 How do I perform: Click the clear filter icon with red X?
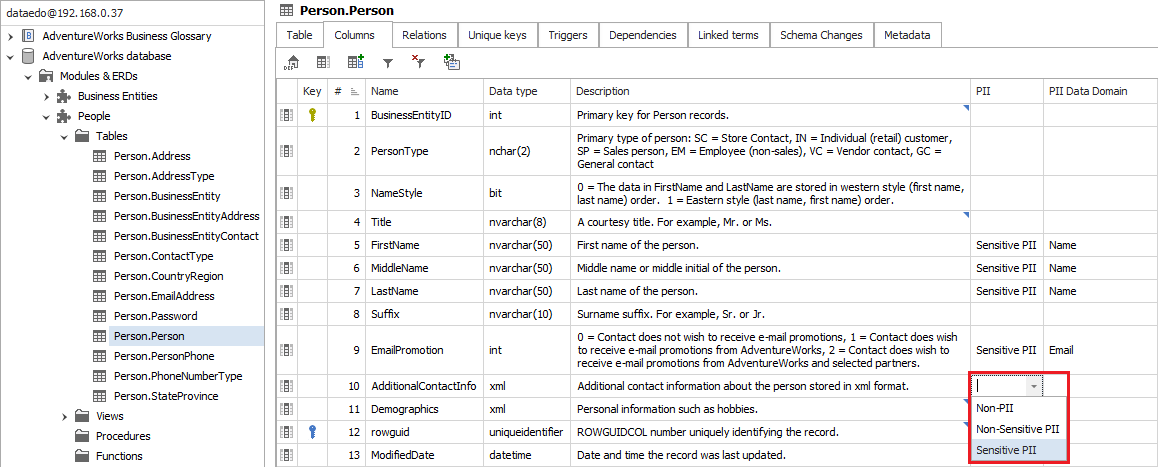[x=419, y=62]
